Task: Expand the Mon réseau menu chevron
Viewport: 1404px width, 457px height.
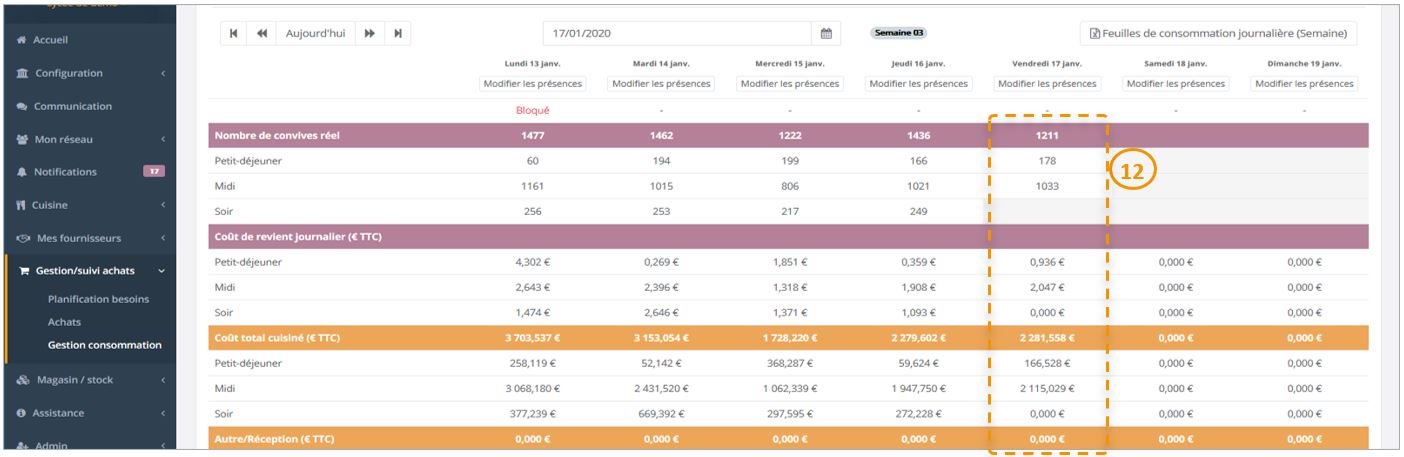Action: point(162,139)
